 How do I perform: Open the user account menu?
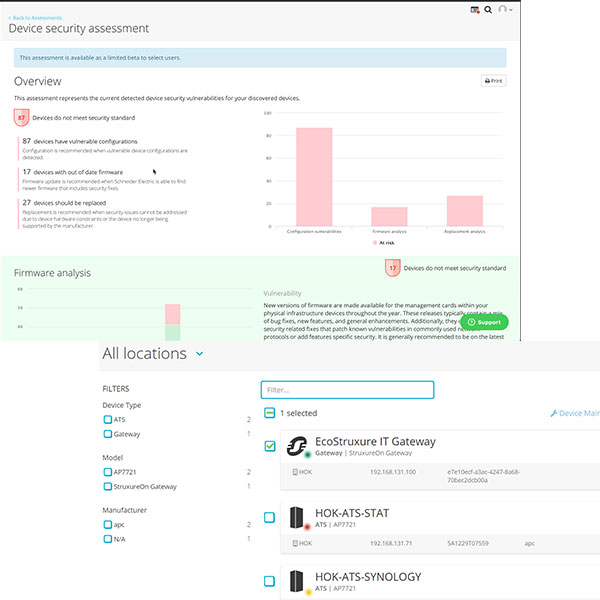point(505,10)
